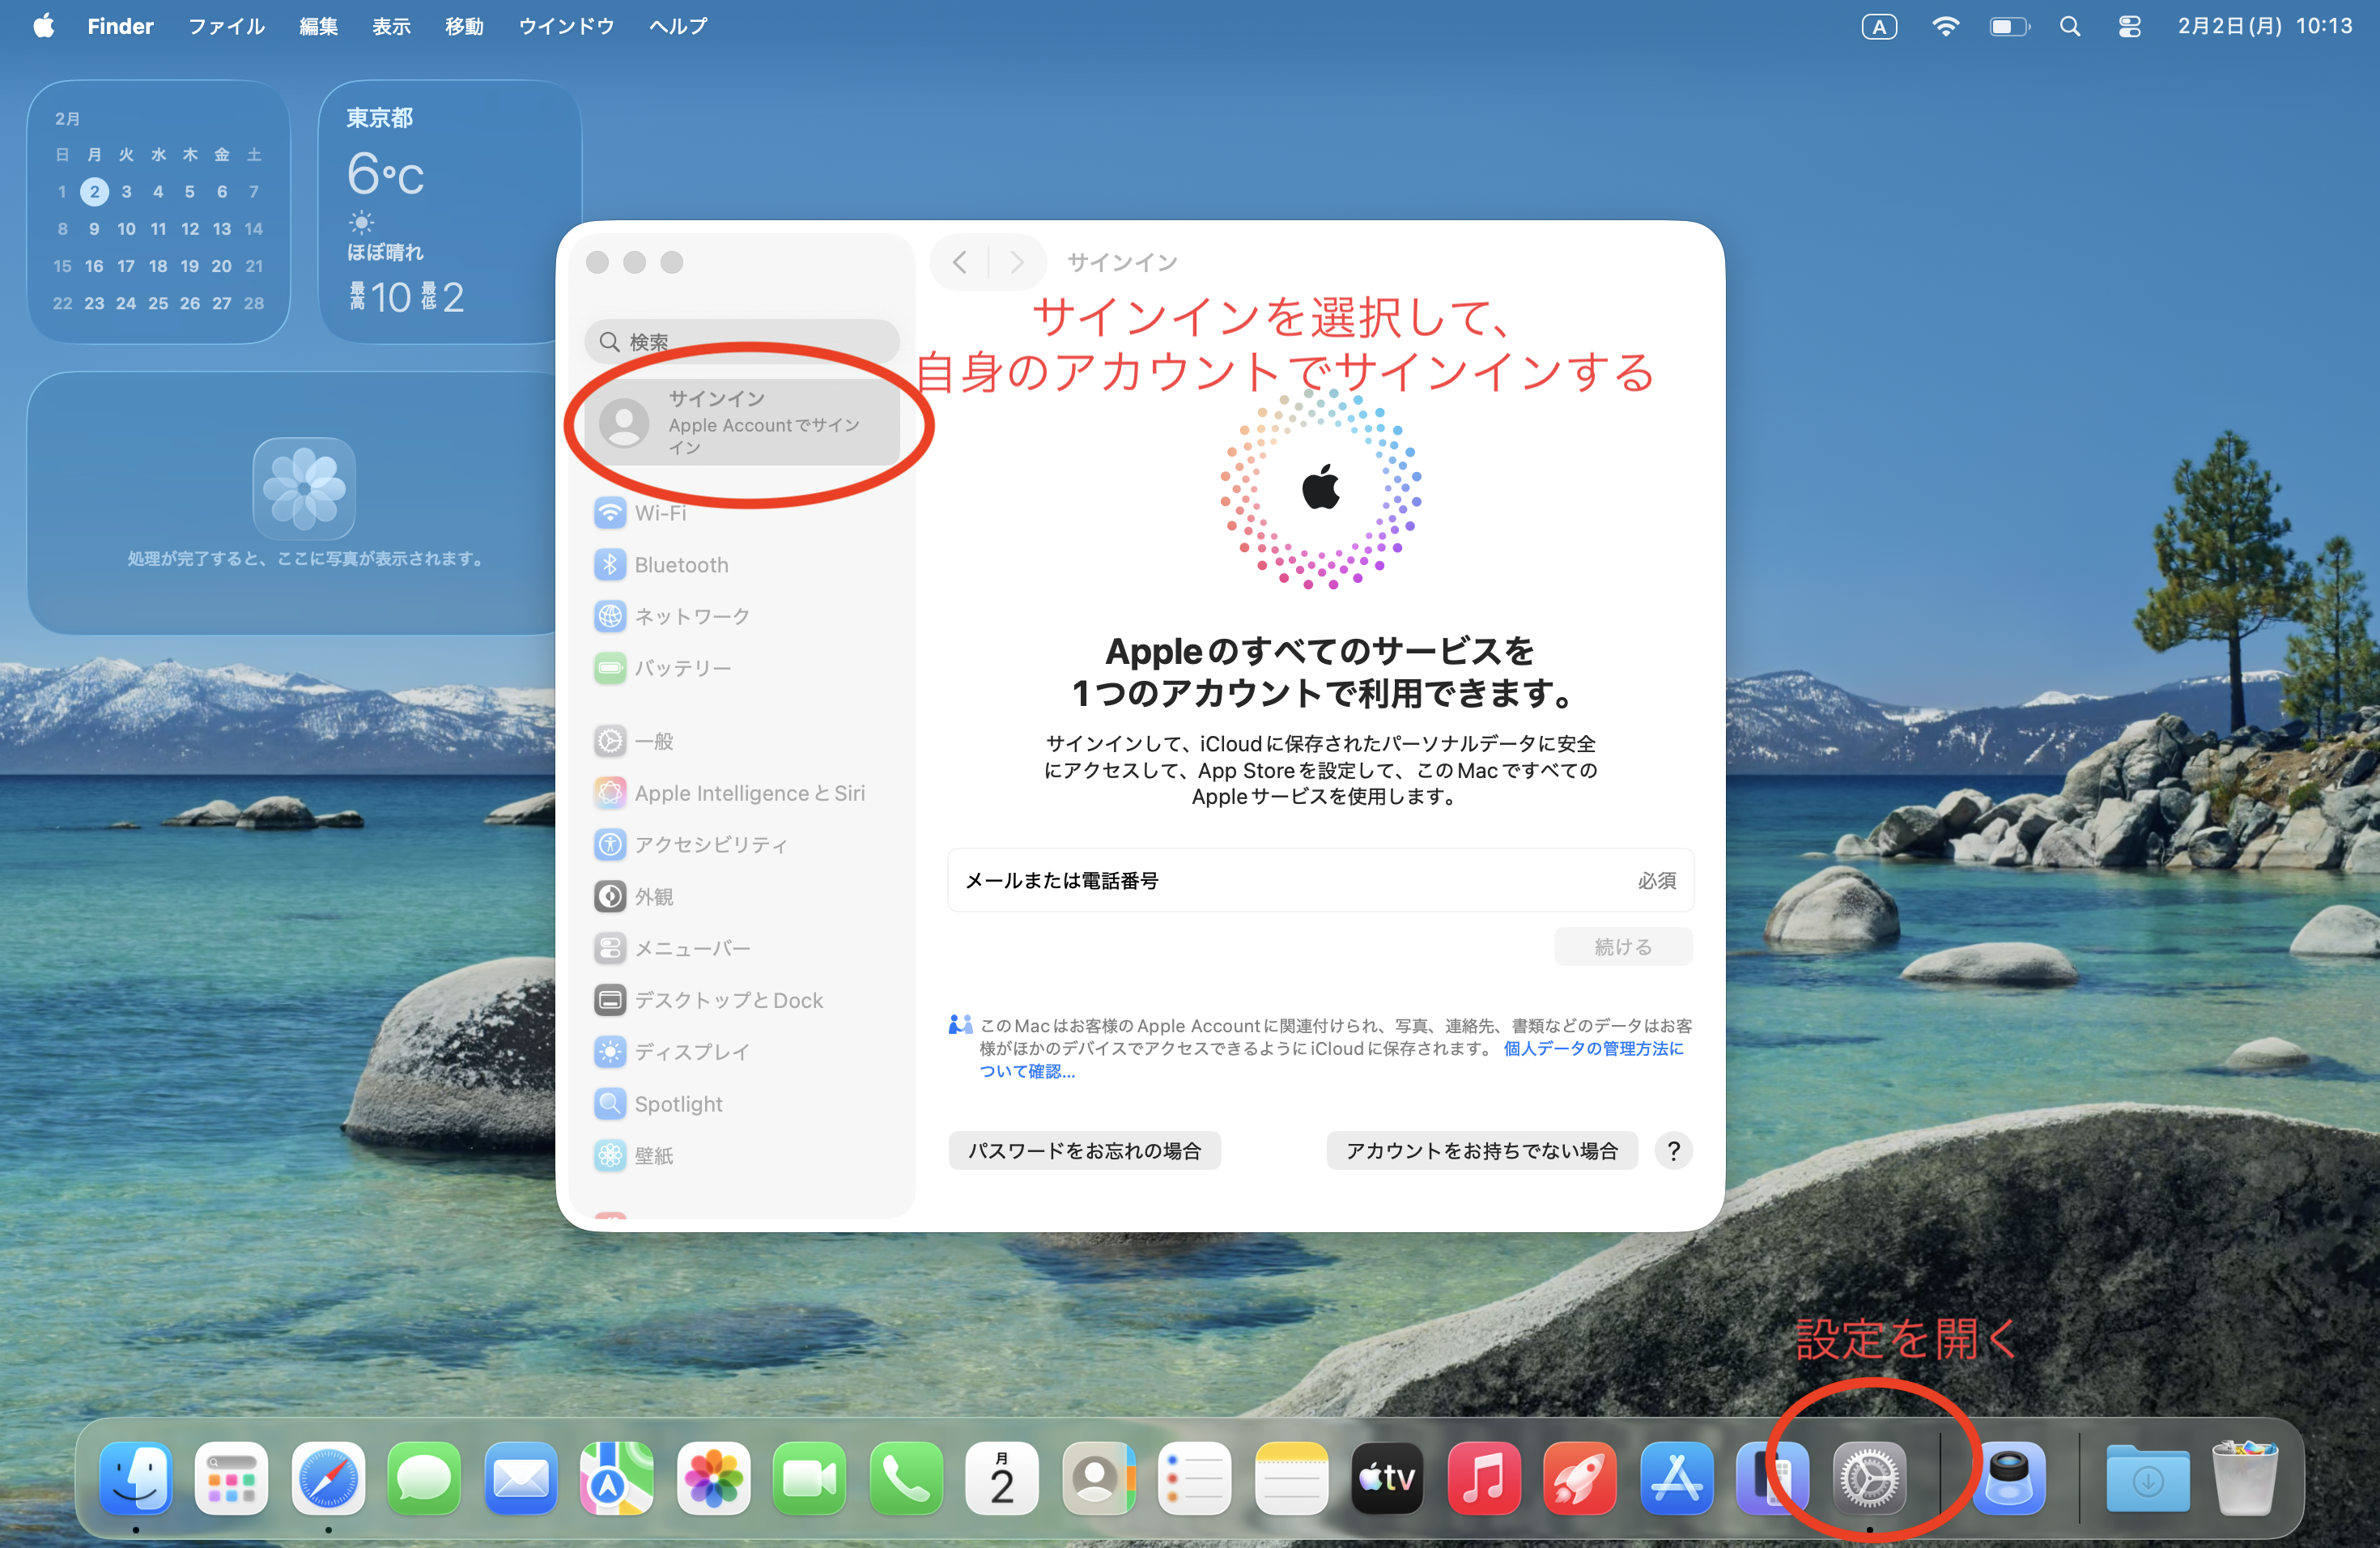Screen dimensions: 2380x1548
Task: Click アカウントをお持ちでない場合 button
Action: (x=1482, y=1151)
